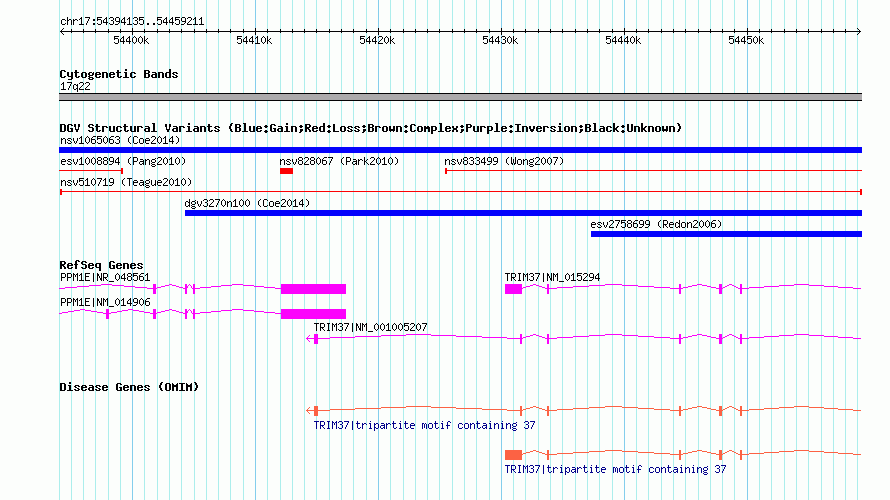Open PPM1E|NM_014906 transcript label

pyautogui.click(x=105, y=302)
